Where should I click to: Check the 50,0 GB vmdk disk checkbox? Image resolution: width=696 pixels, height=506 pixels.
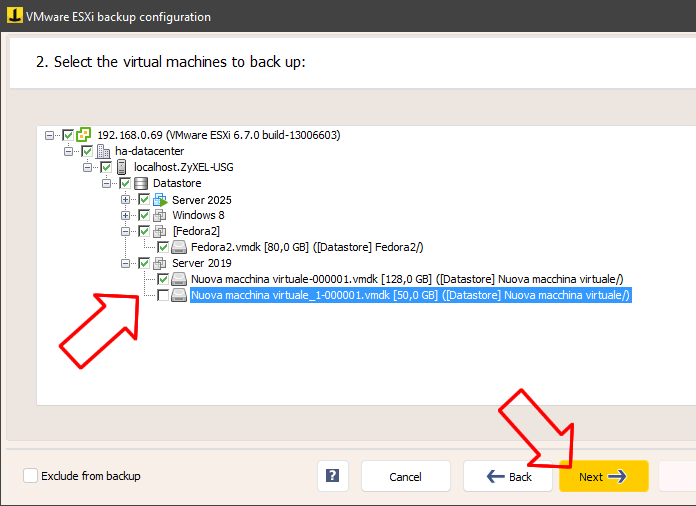(x=163, y=295)
